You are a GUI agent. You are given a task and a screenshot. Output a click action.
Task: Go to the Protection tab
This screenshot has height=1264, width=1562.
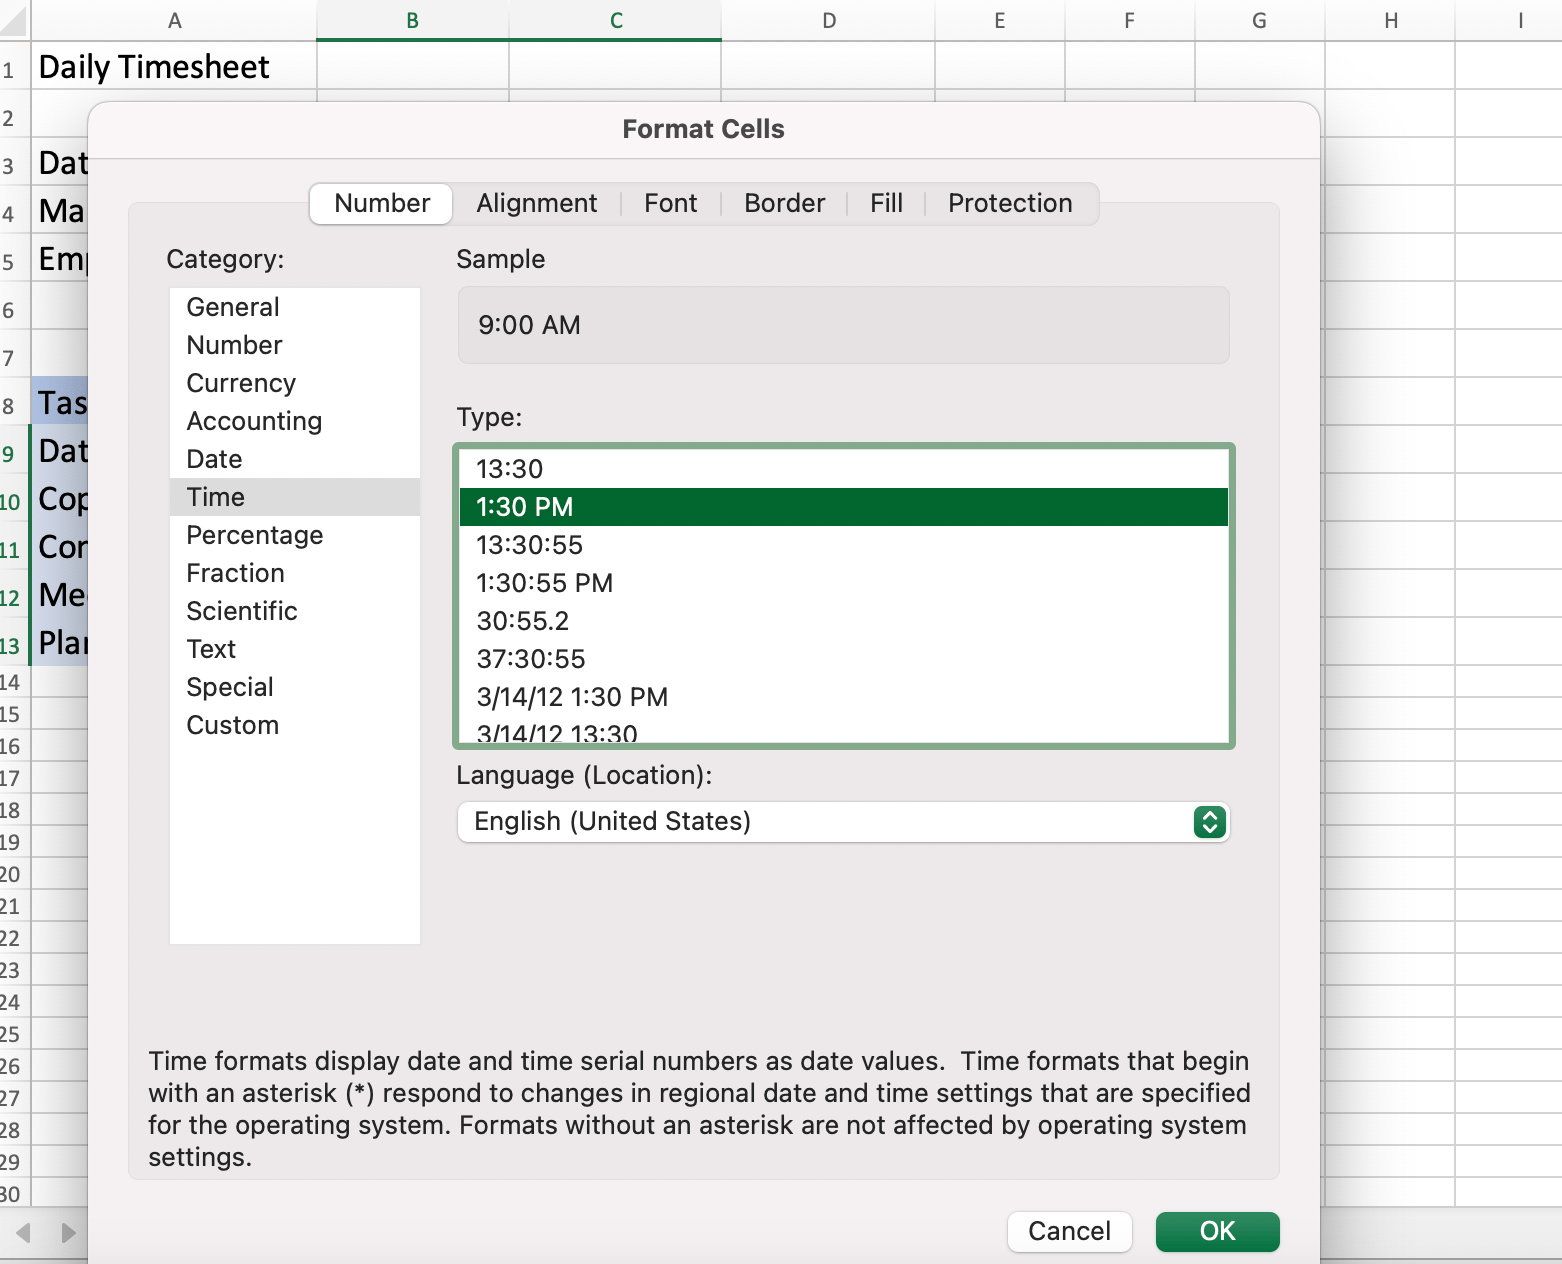pos(1009,204)
